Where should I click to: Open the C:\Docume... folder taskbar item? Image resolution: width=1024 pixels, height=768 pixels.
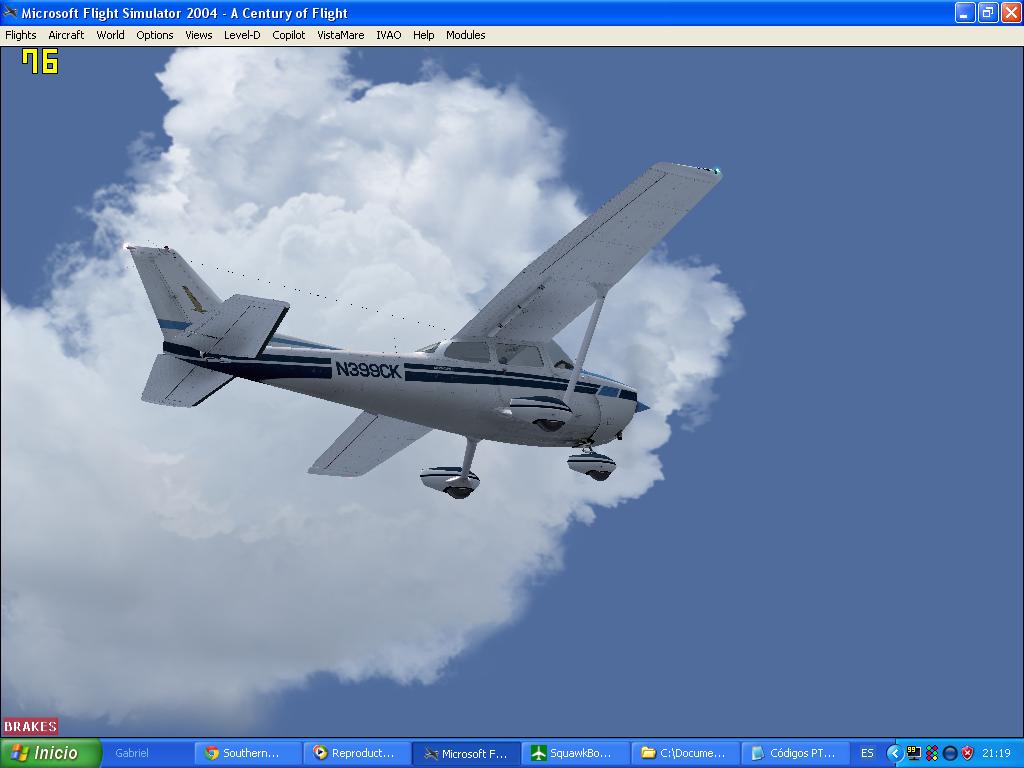[x=685, y=754]
